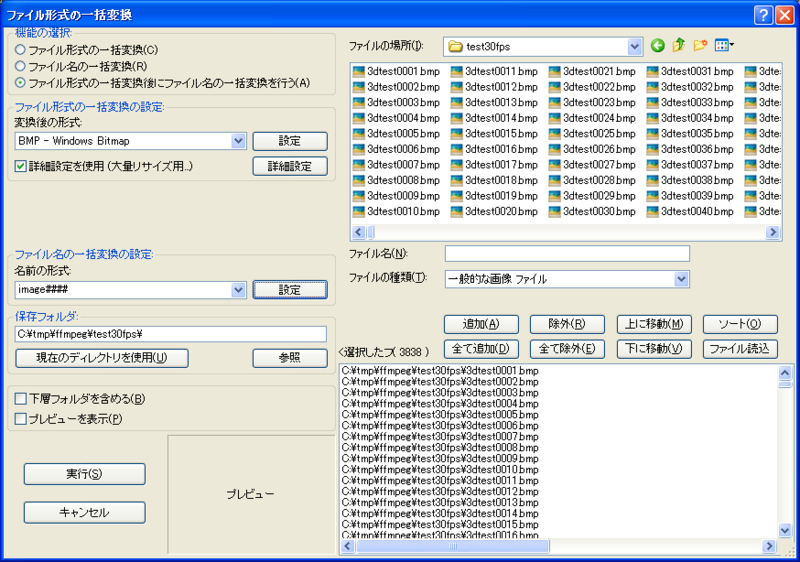Select file 3dtest0020.bmp in browser
This screenshot has width=800, height=562.
click(494, 211)
